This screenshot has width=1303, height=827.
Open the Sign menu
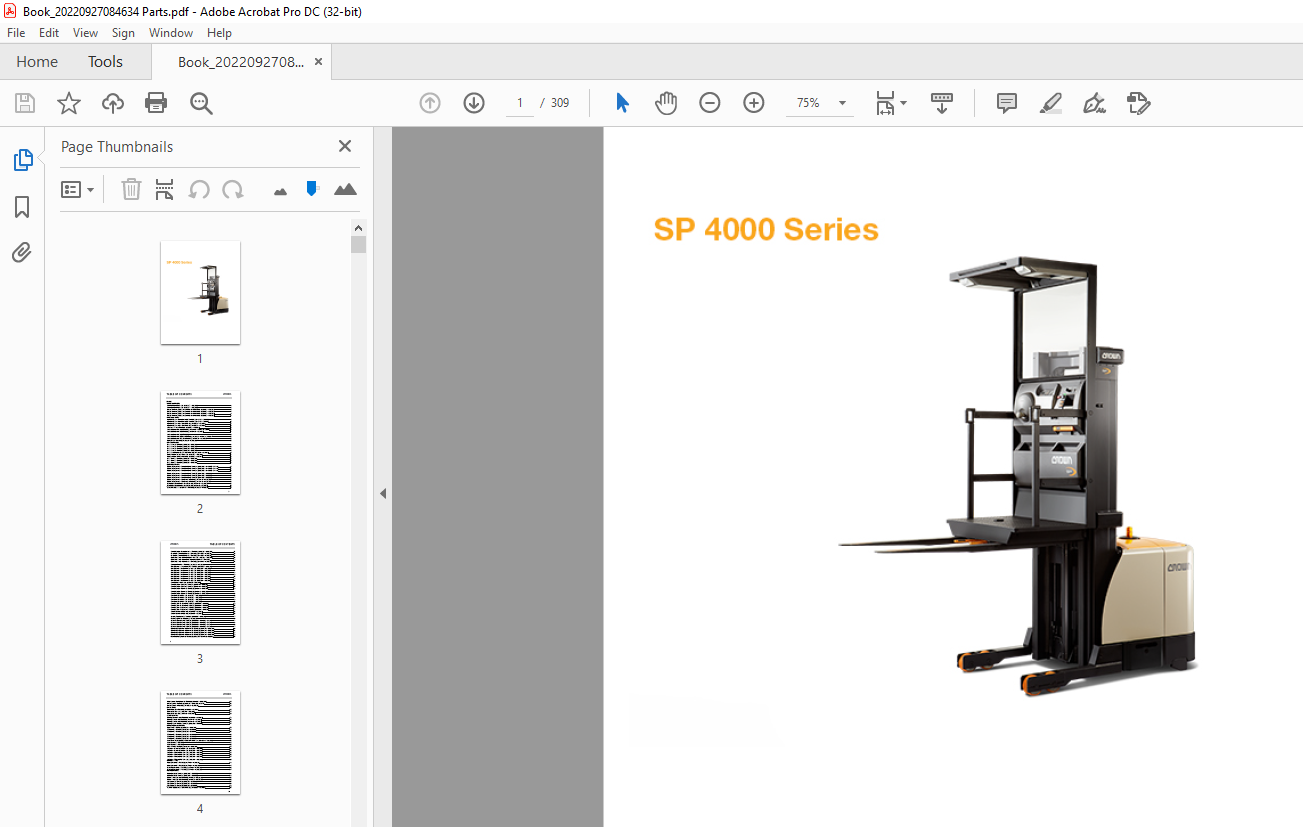123,33
